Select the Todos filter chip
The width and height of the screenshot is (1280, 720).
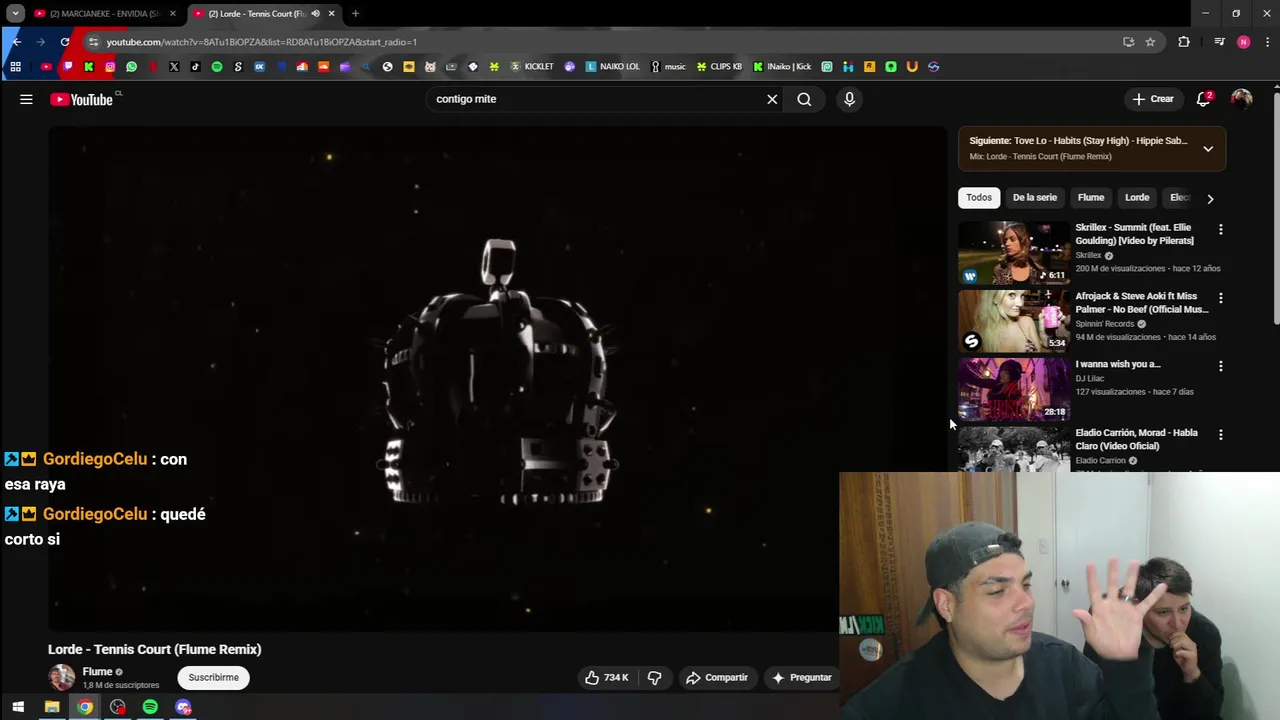click(x=979, y=198)
